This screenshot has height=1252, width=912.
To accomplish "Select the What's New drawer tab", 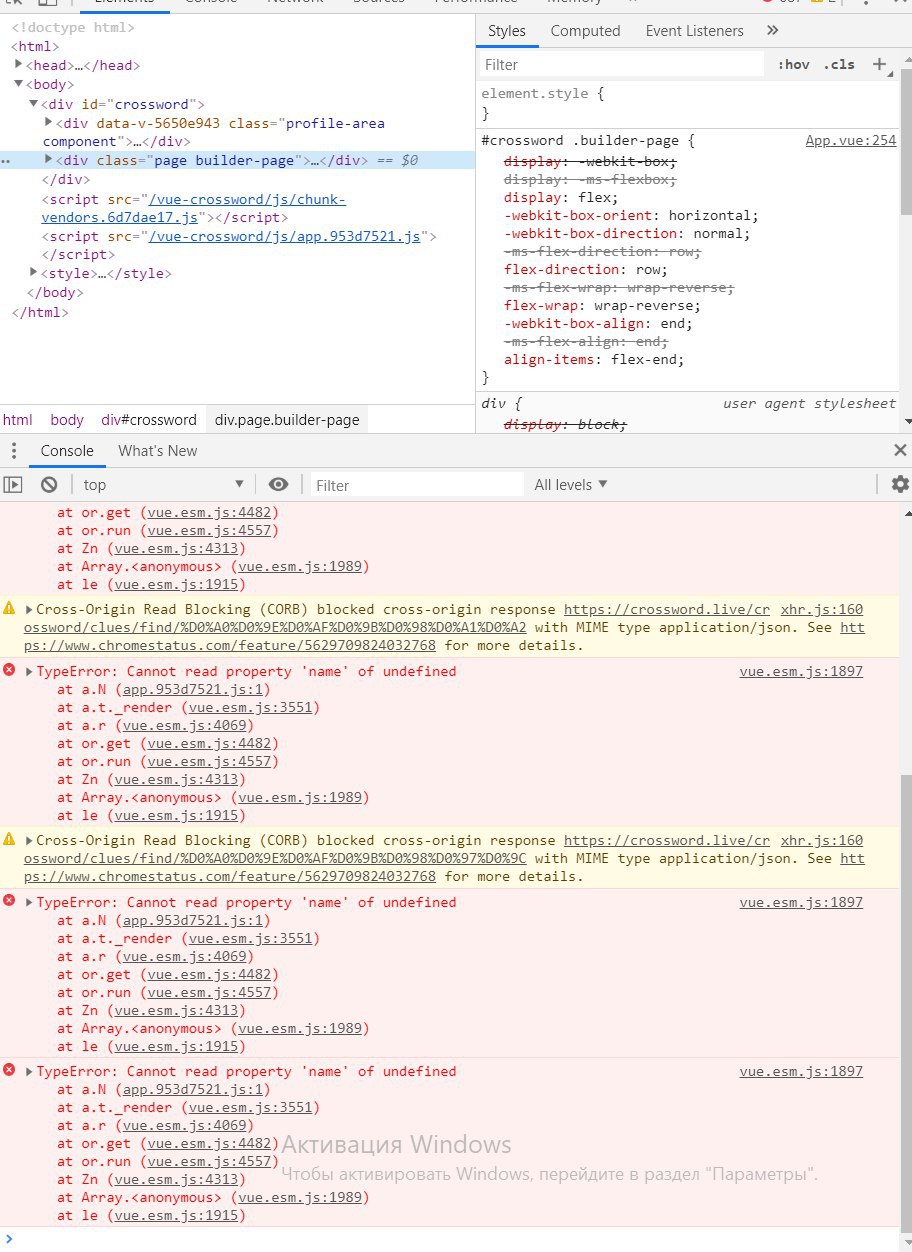I will pyautogui.click(x=158, y=451).
